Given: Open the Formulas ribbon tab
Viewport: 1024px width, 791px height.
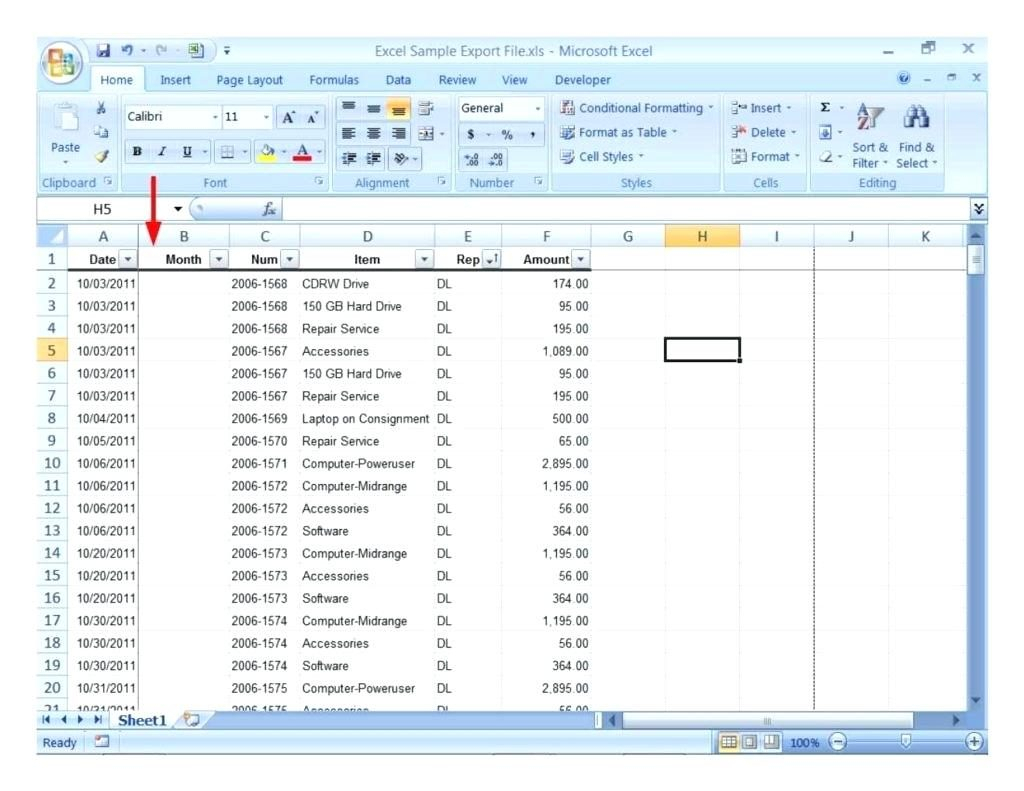Looking at the screenshot, I should pos(334,80).
